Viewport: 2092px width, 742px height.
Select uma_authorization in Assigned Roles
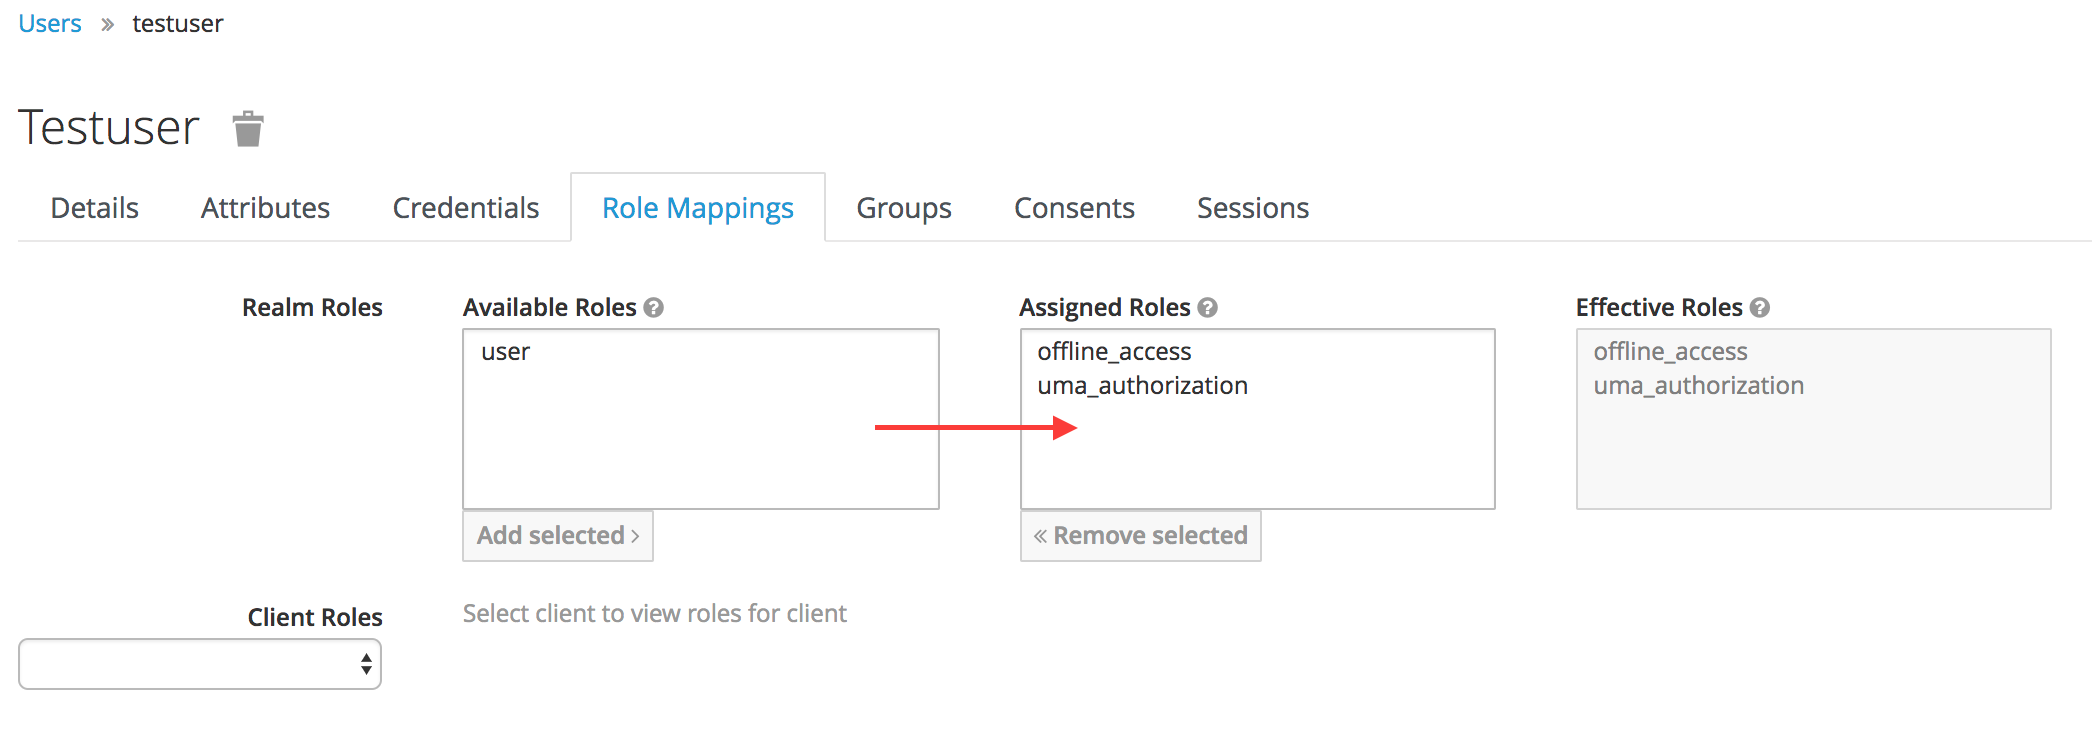coord(1142,386)
